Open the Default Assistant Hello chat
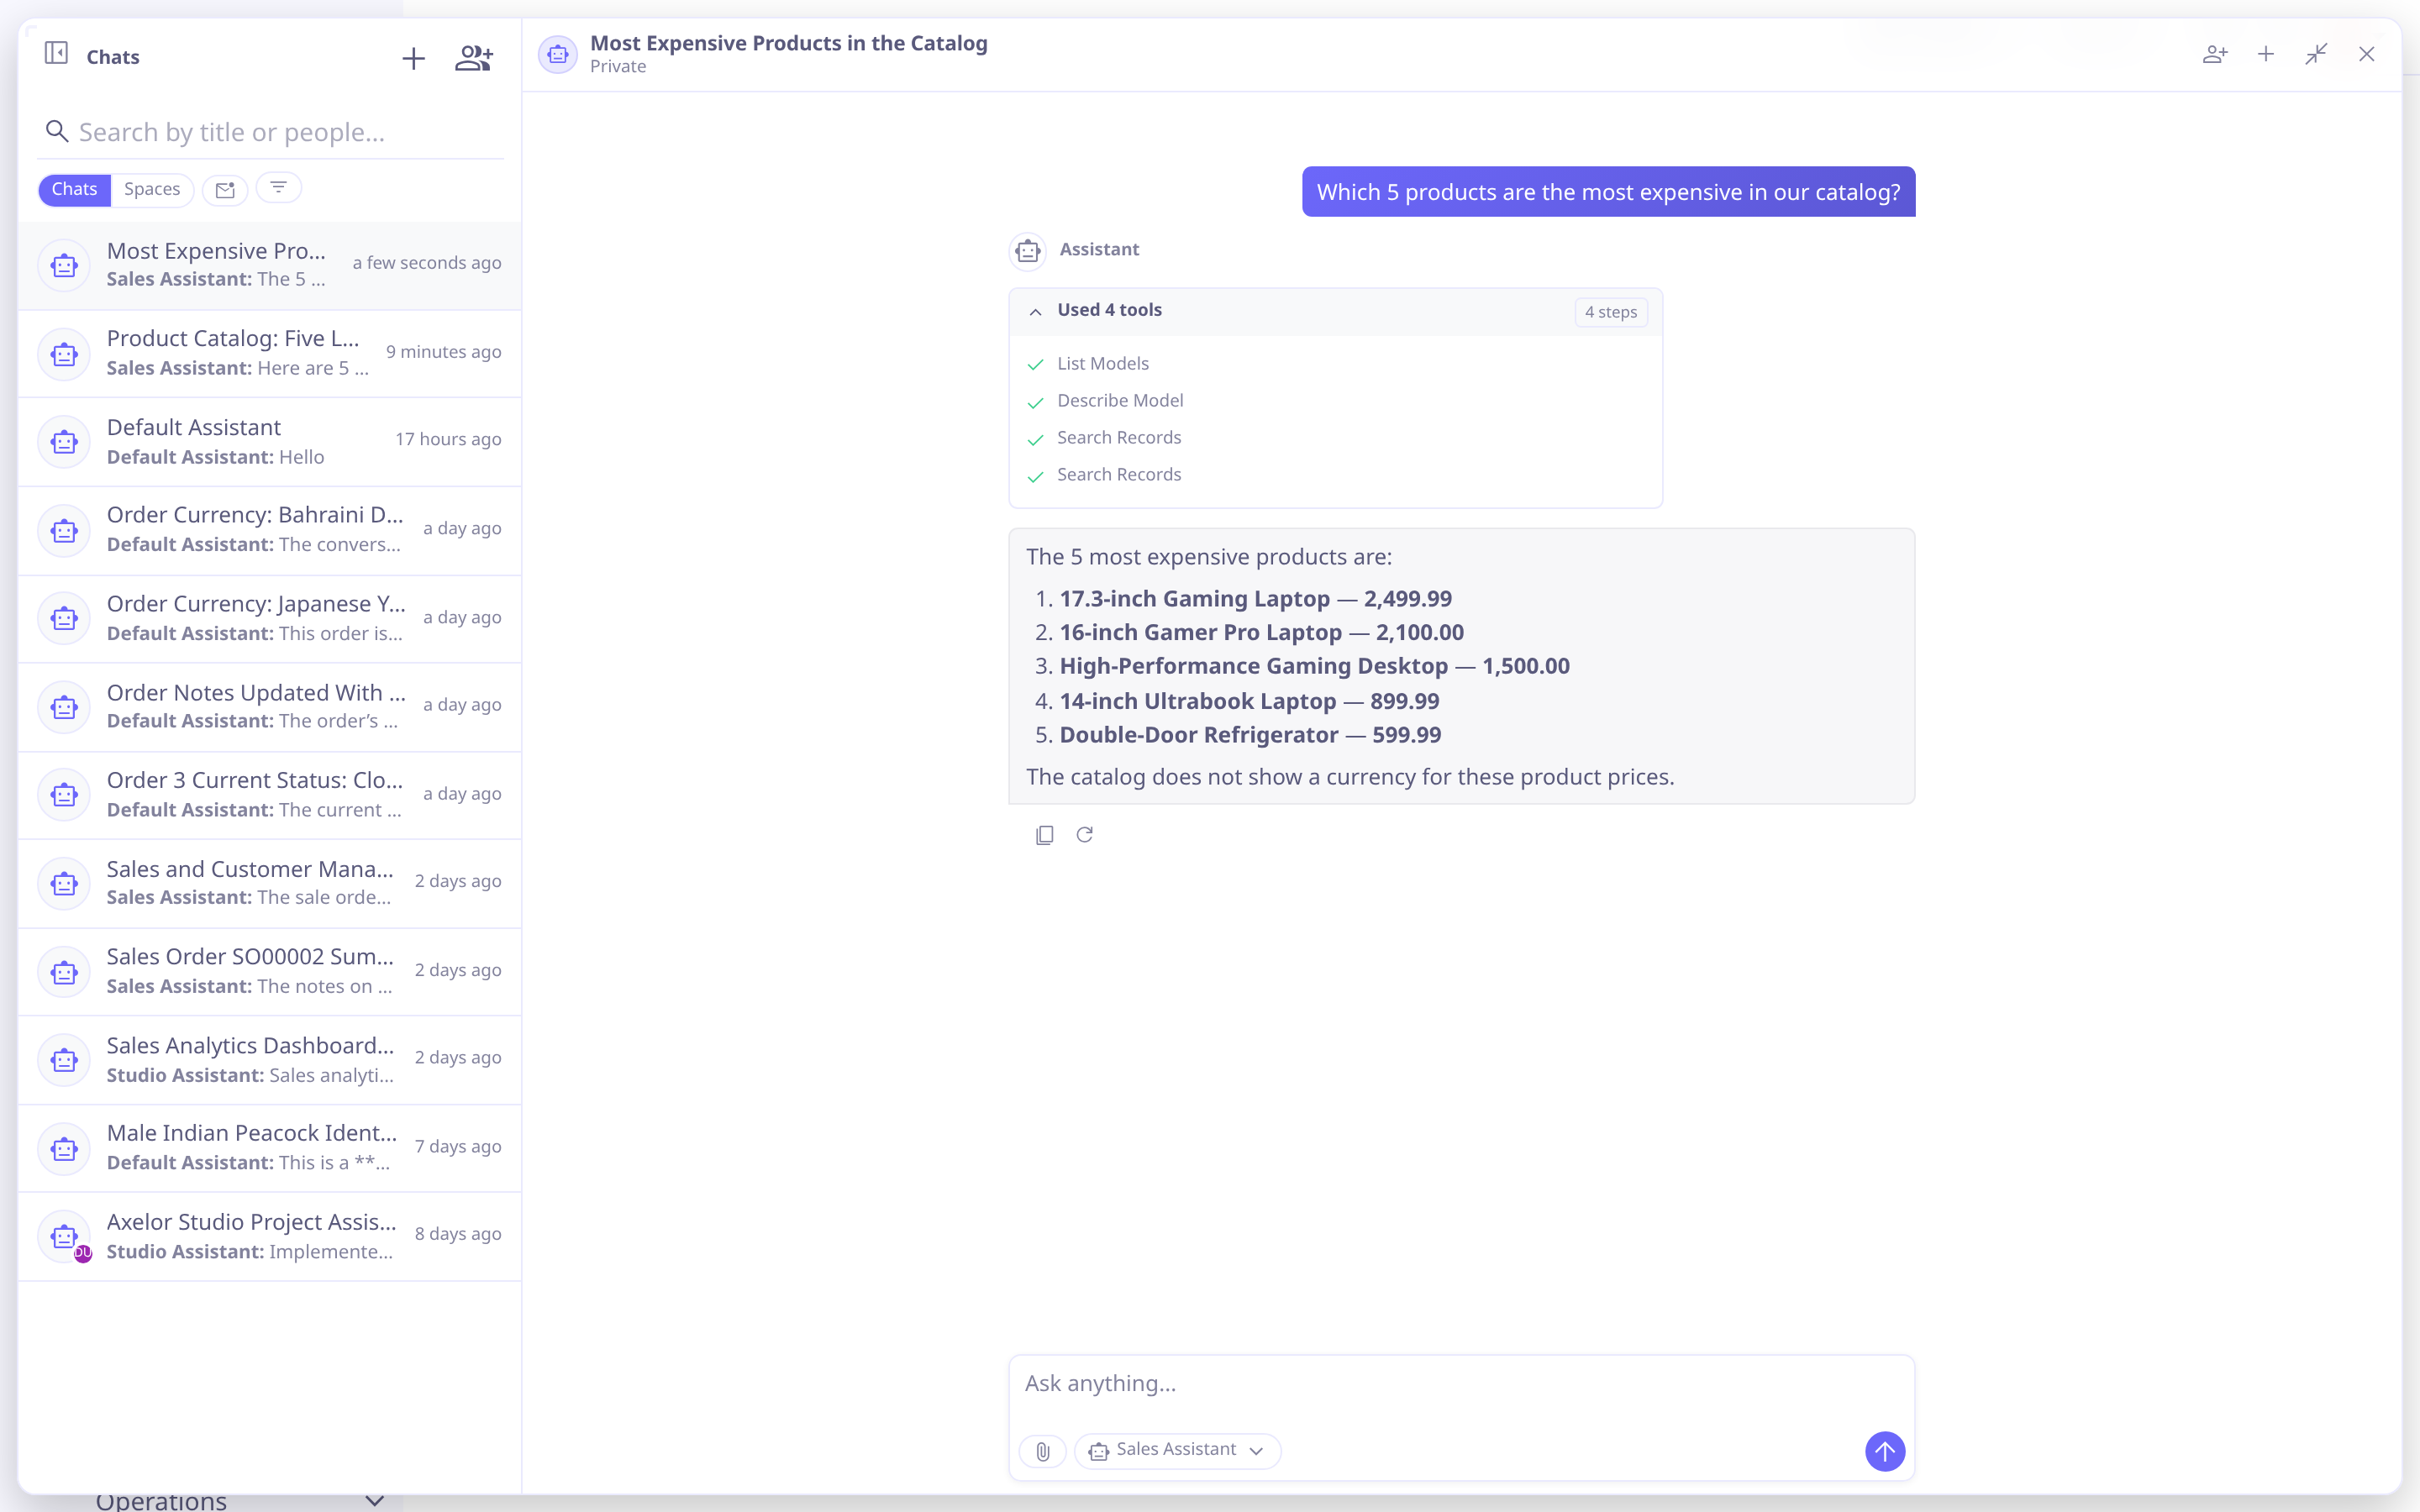The image size is (2420, 1512). point(269,441)
